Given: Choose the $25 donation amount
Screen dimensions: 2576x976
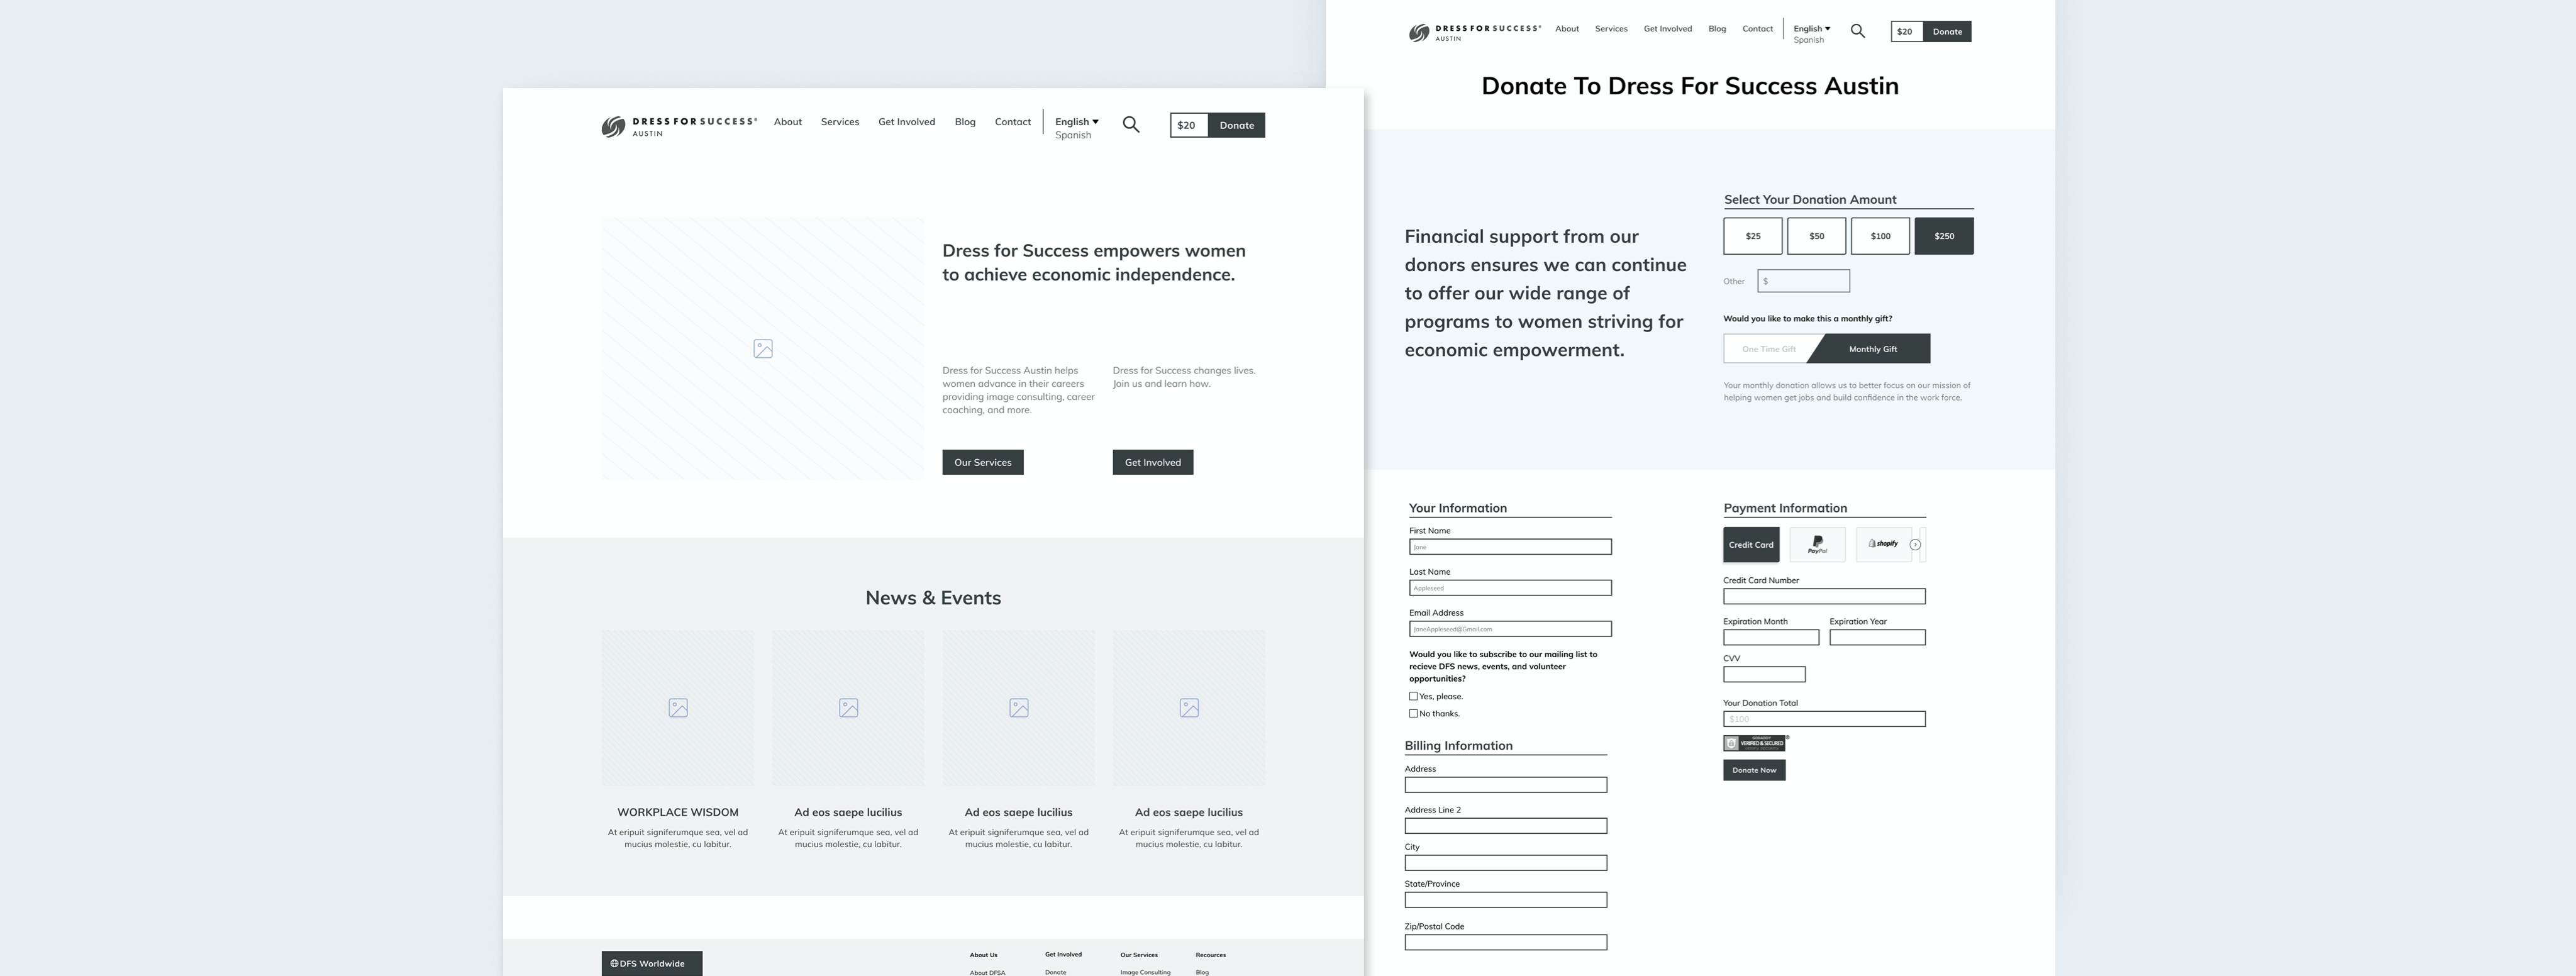Looking at the screenshot, I should click(1753, 236).
